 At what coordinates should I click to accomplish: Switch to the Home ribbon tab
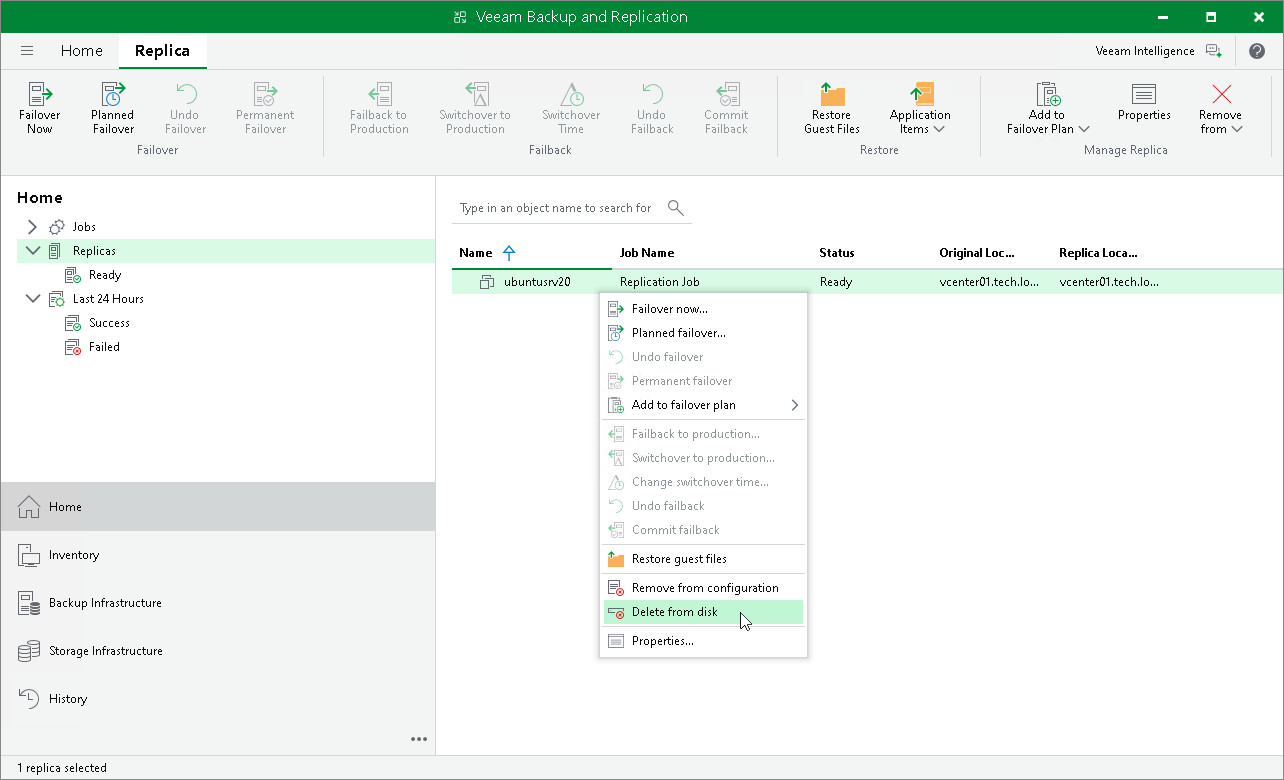[81, 51]
